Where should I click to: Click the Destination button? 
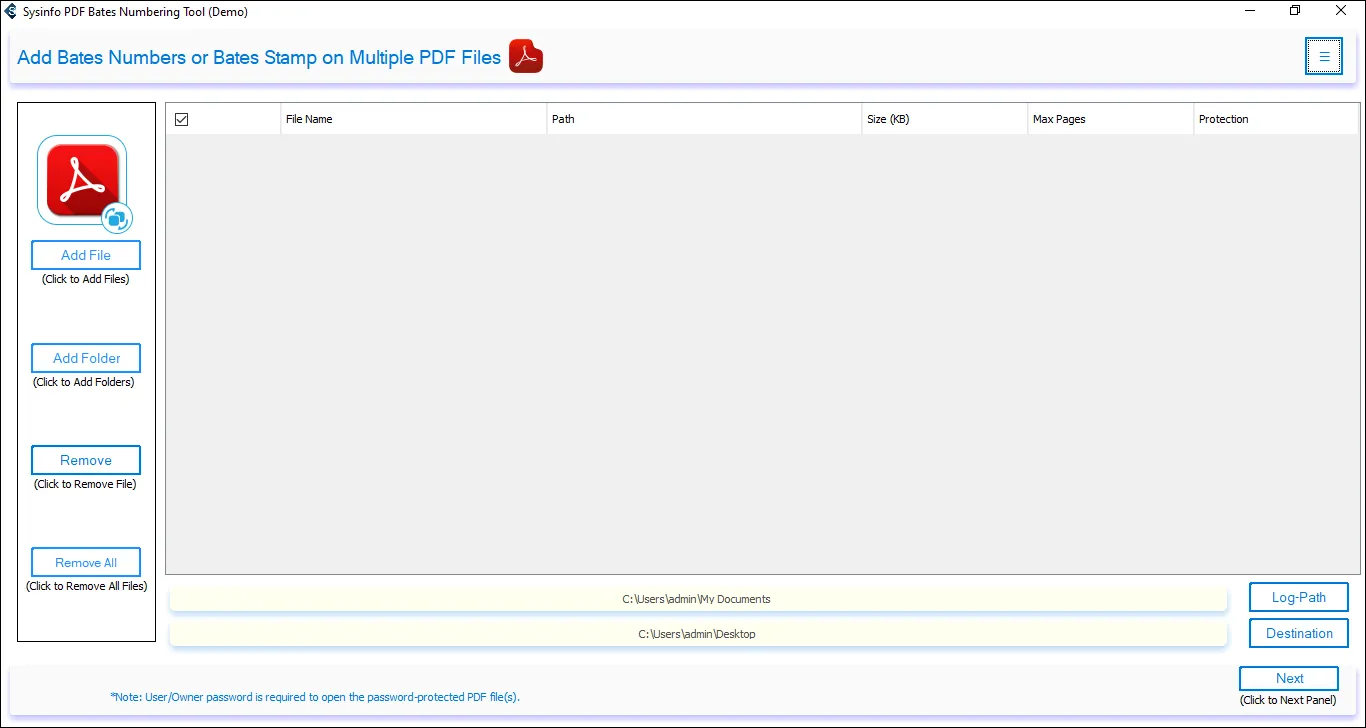(1298, 632)
